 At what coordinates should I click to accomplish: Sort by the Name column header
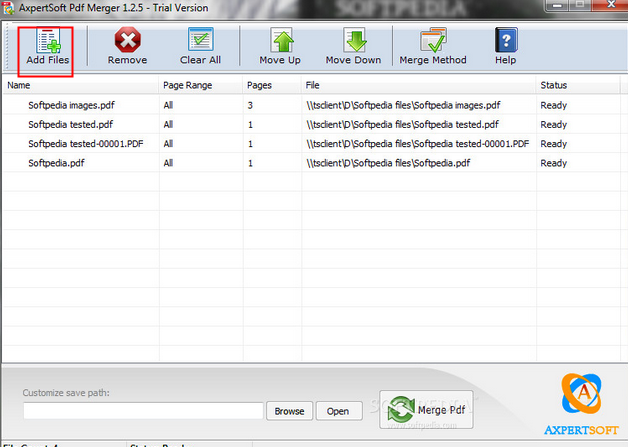click(81, 85)
